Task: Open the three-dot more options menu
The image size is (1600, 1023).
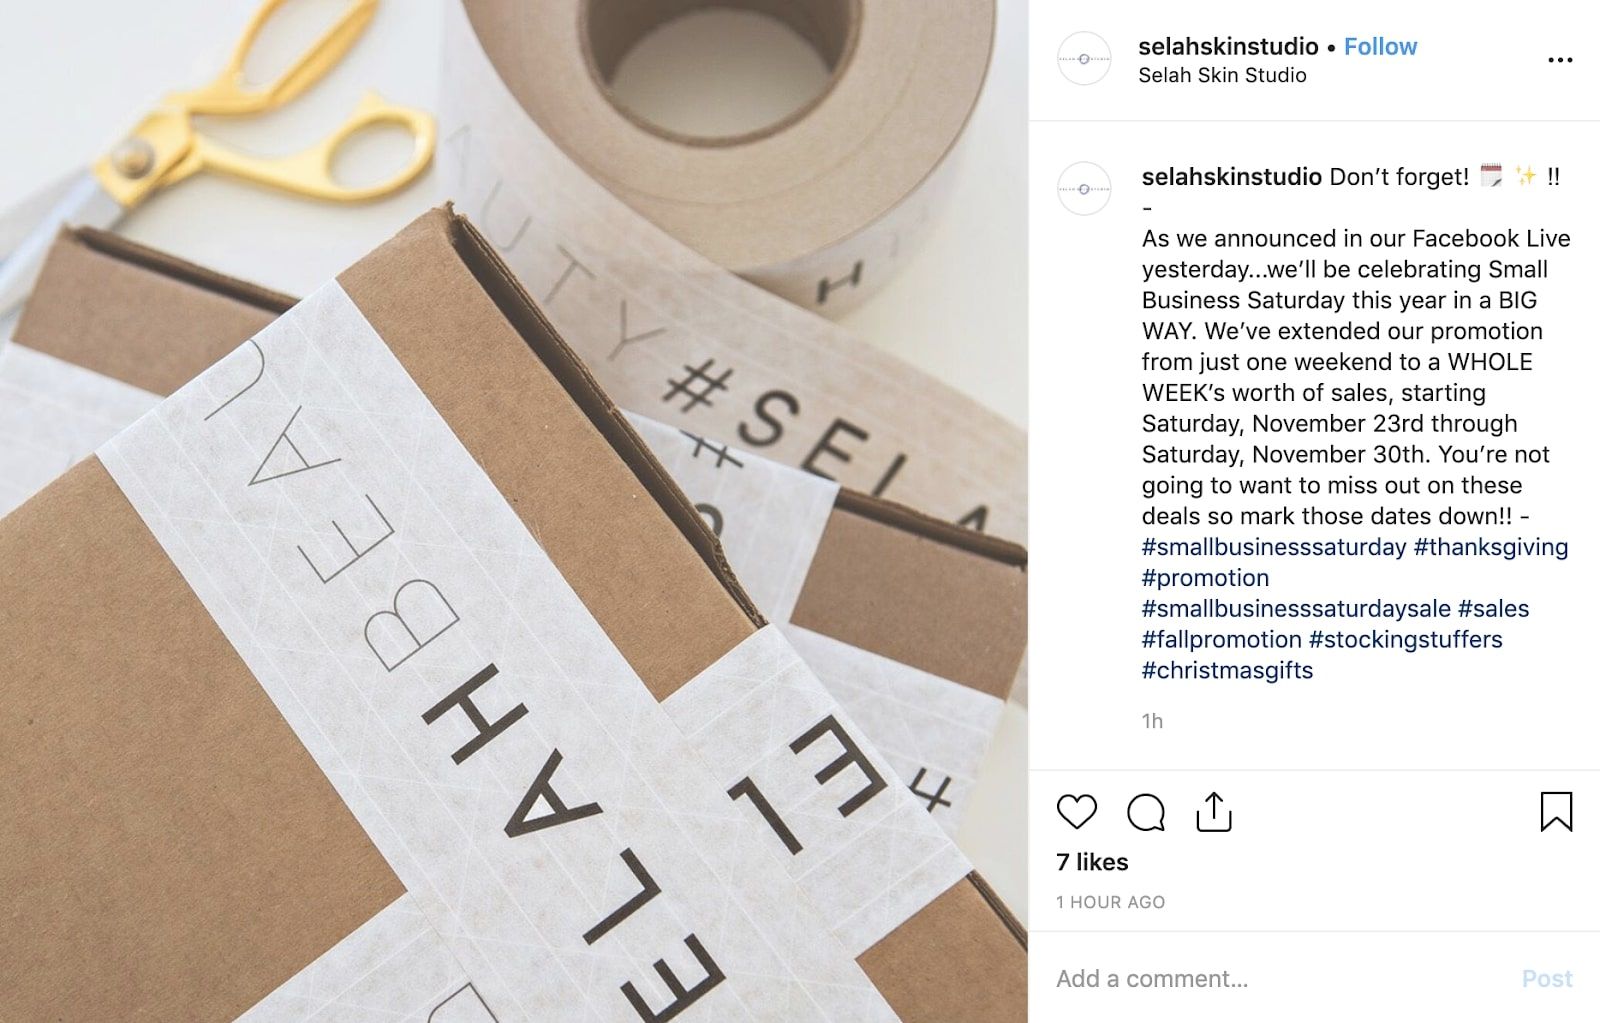Action: tap(1560, 60)
